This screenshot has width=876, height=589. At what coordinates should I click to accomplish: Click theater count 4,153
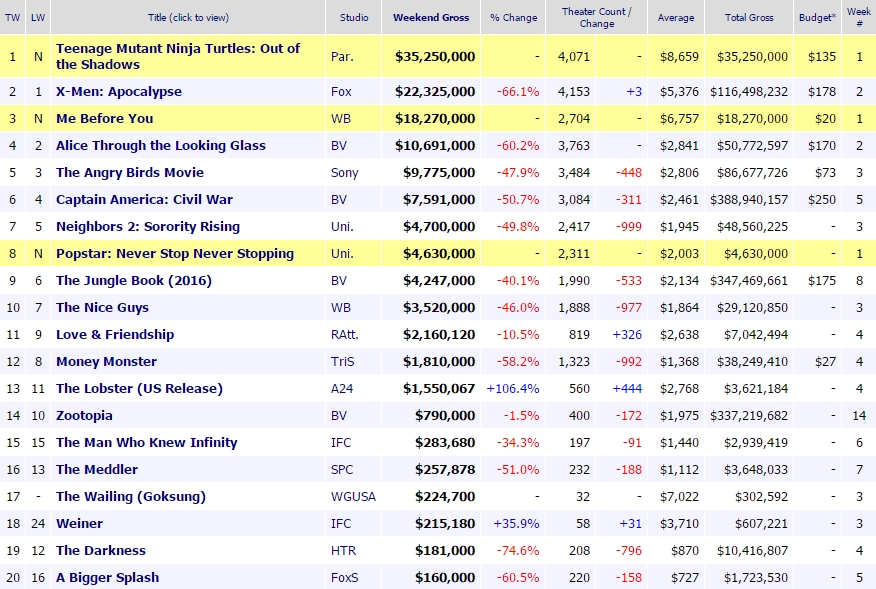click(574, 92)
